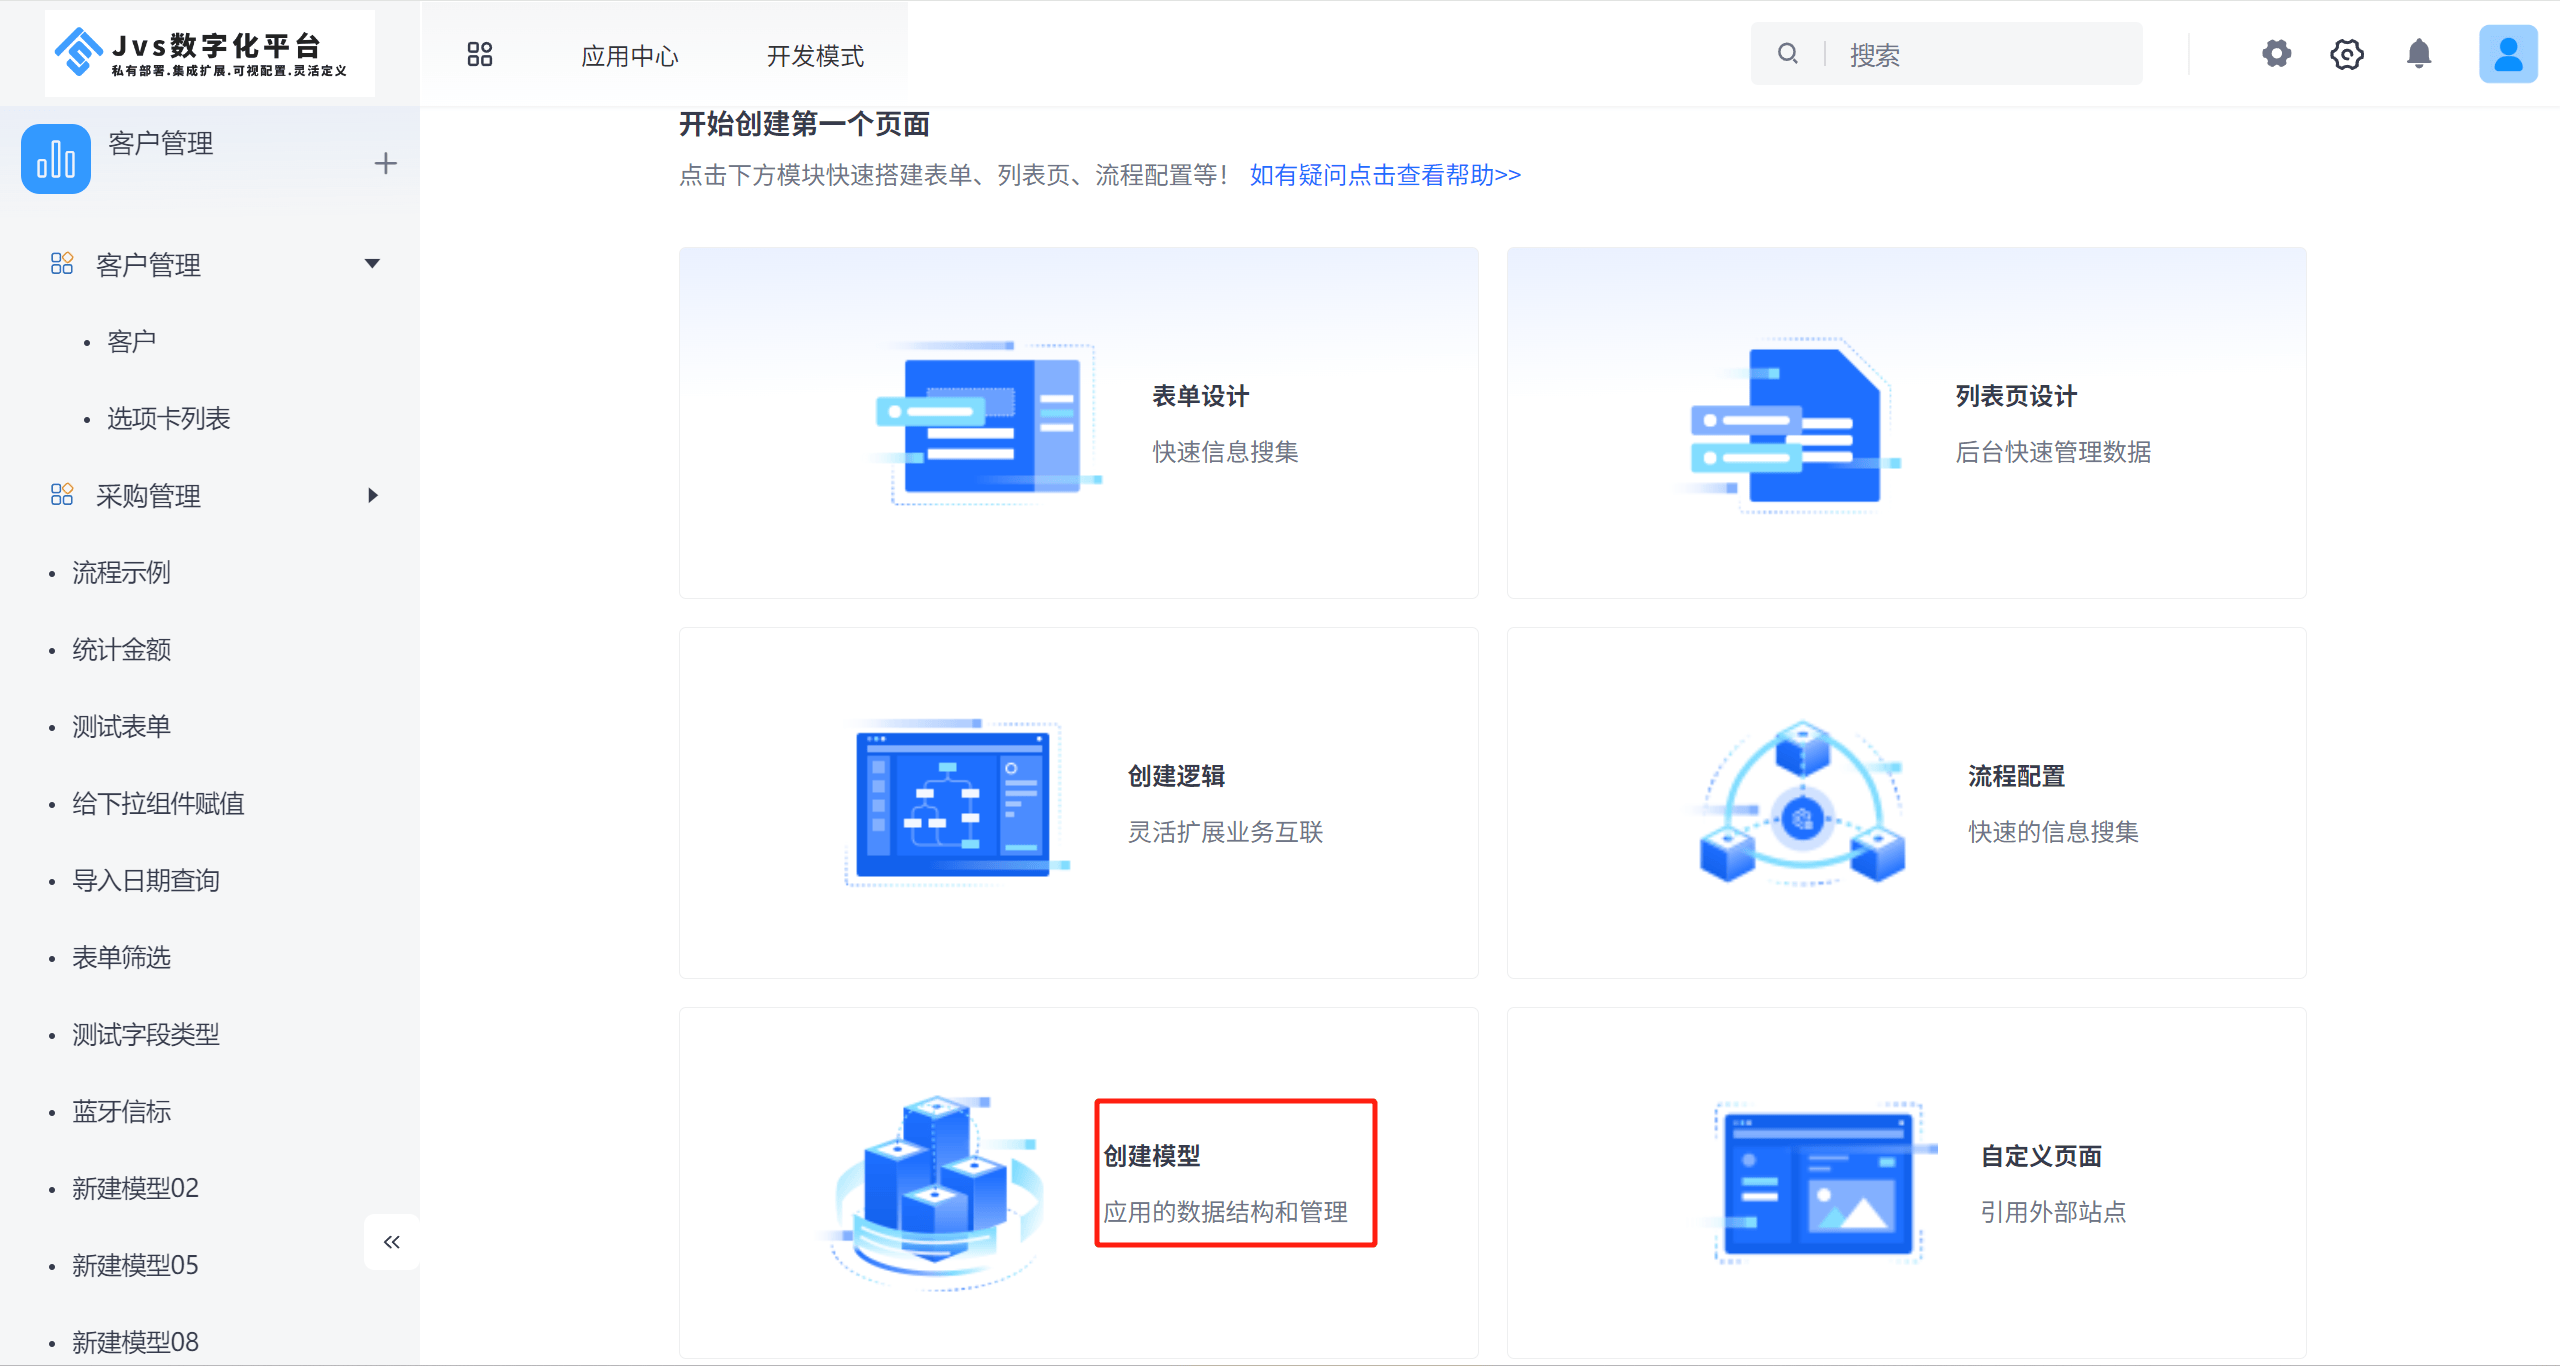The width and height of the screenshot is (2560, 1366).
Task: Open notifications bell icon
Action: pyautogui.click(x=2419, y=54)
